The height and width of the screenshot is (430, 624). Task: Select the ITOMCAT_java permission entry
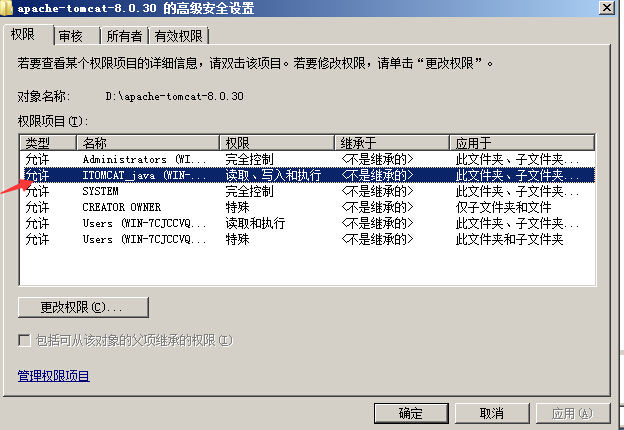(x=307, y=175)
